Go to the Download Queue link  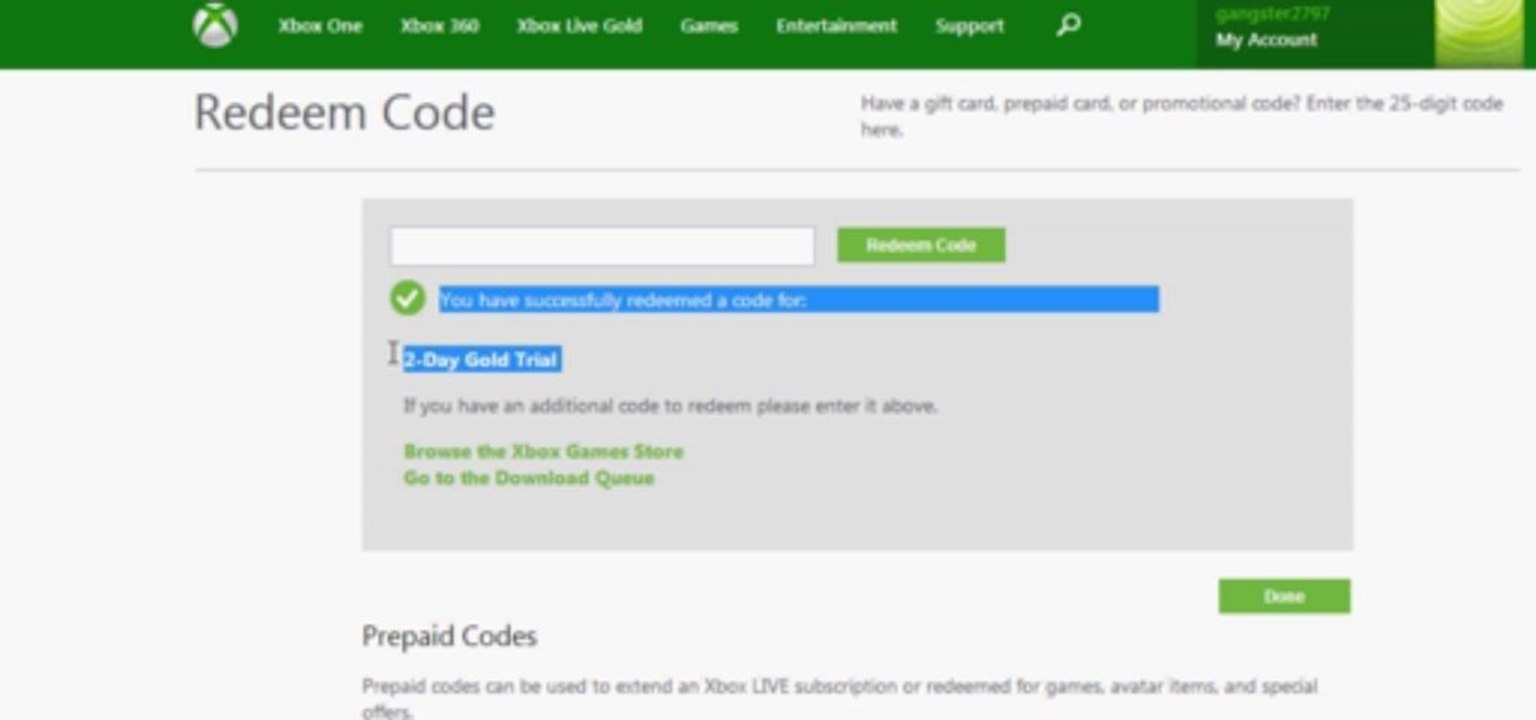[x=529, y=478]
